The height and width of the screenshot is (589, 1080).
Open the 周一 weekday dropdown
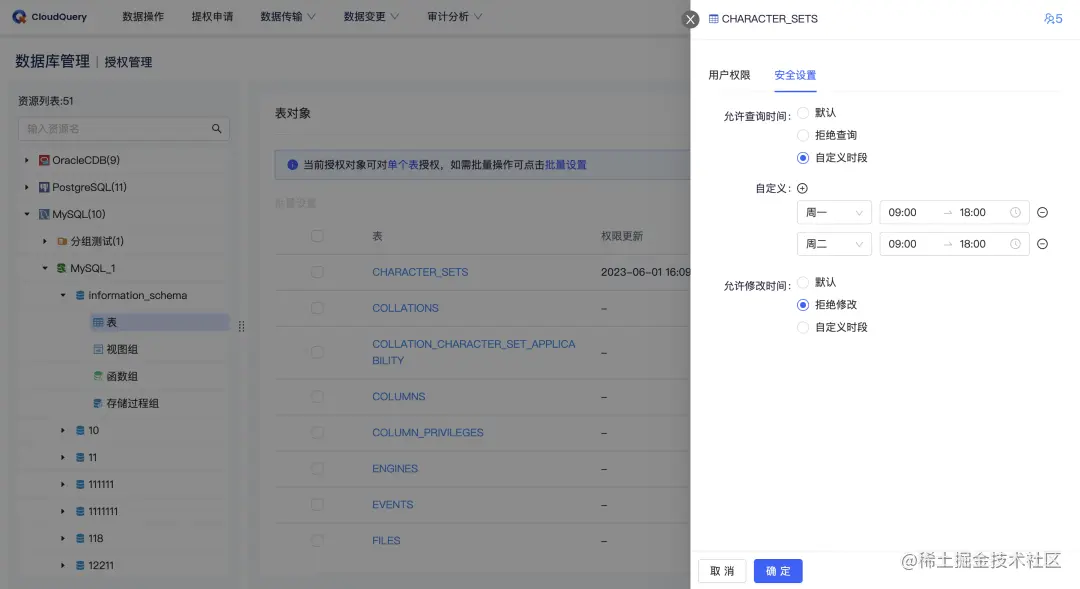click(834, 212)
